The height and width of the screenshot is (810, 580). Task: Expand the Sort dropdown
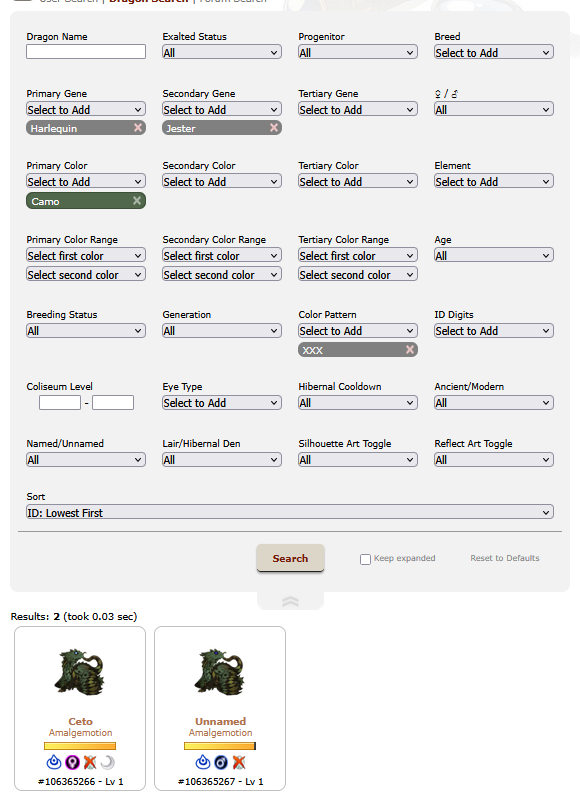pyautogui.click(x=290, y=512)
